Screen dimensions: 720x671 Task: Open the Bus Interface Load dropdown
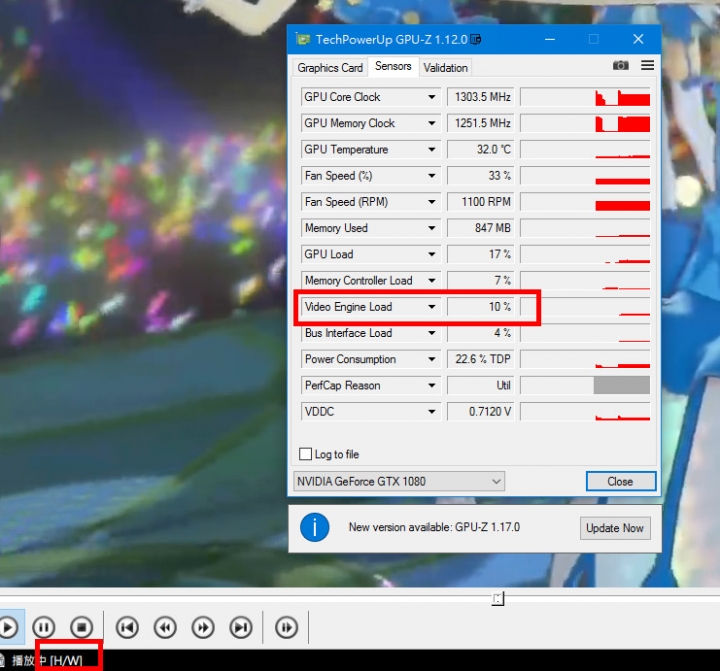pyautogui.click(x=432, y=333)
